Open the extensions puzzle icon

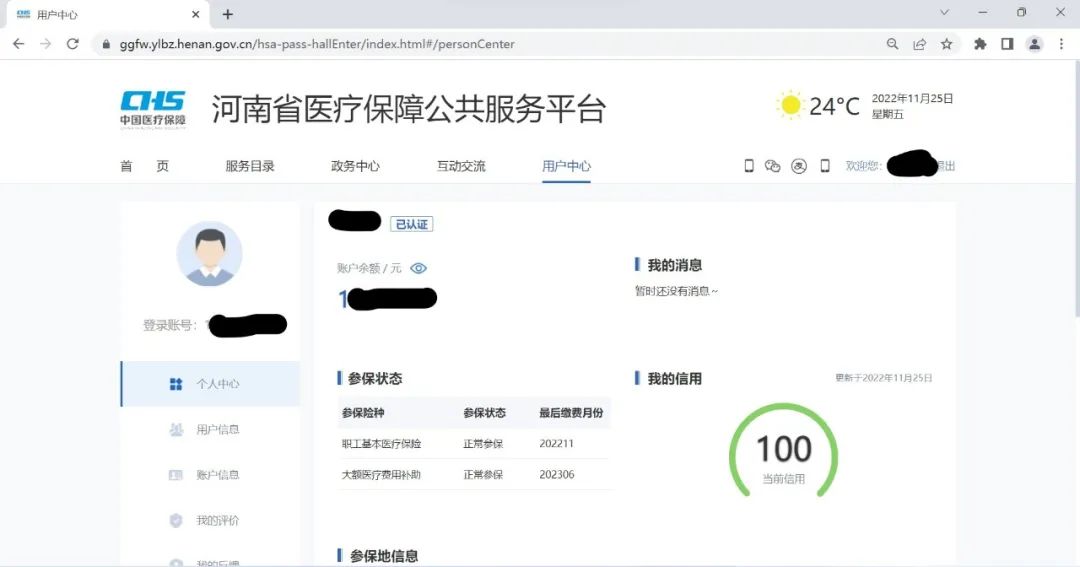(980, 44)
